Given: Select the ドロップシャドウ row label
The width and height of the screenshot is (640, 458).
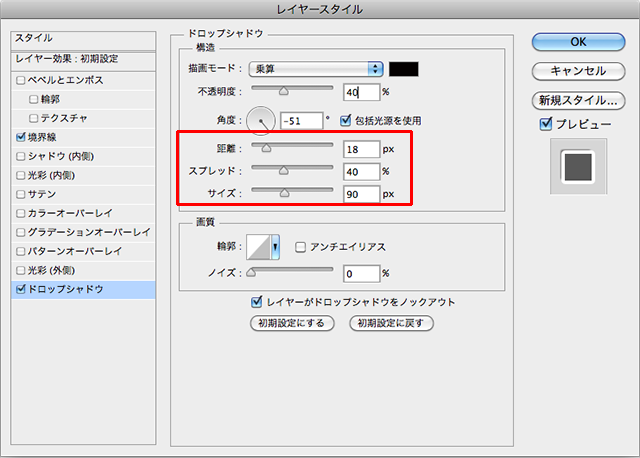Looking at the screenshot, I should pyautogui.click(x=66, y=289).
